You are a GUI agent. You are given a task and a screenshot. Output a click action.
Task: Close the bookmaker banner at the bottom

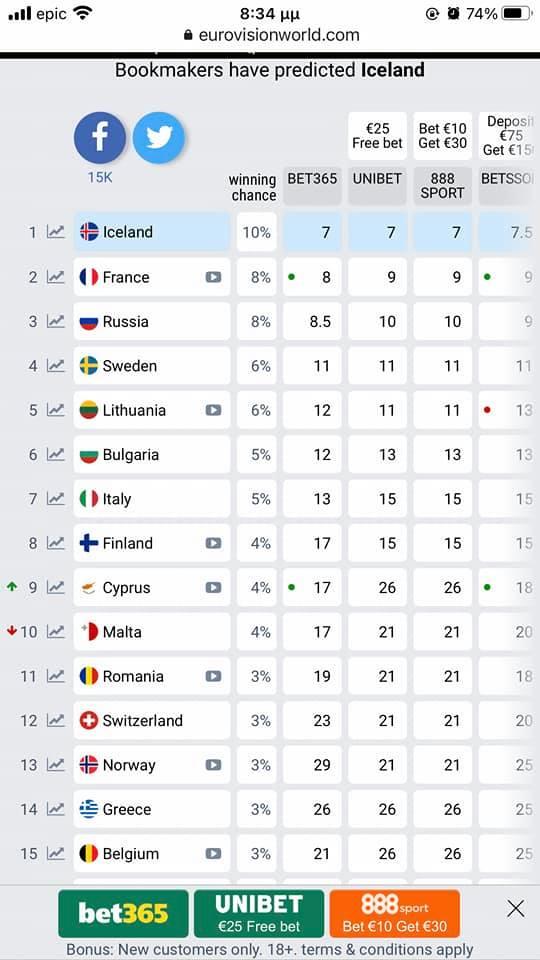pos(516,909)
